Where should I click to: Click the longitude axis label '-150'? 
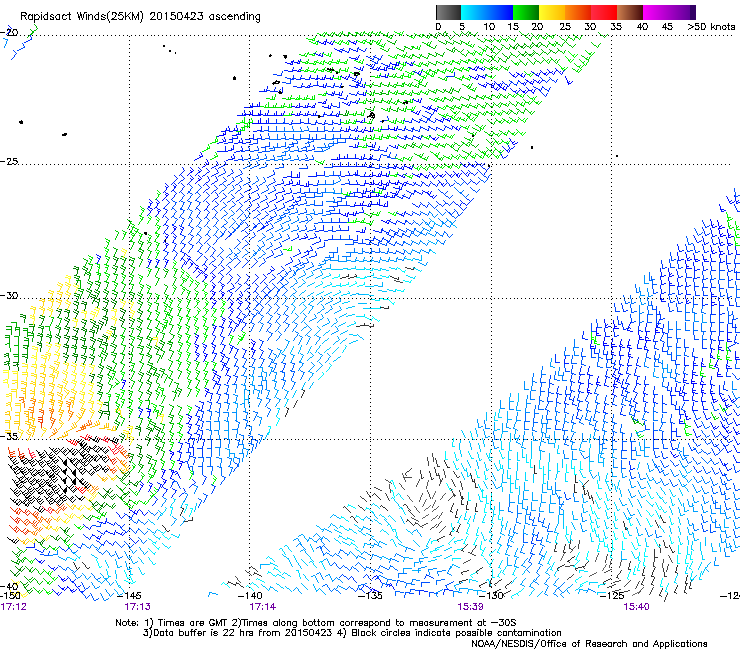point(10,596)
